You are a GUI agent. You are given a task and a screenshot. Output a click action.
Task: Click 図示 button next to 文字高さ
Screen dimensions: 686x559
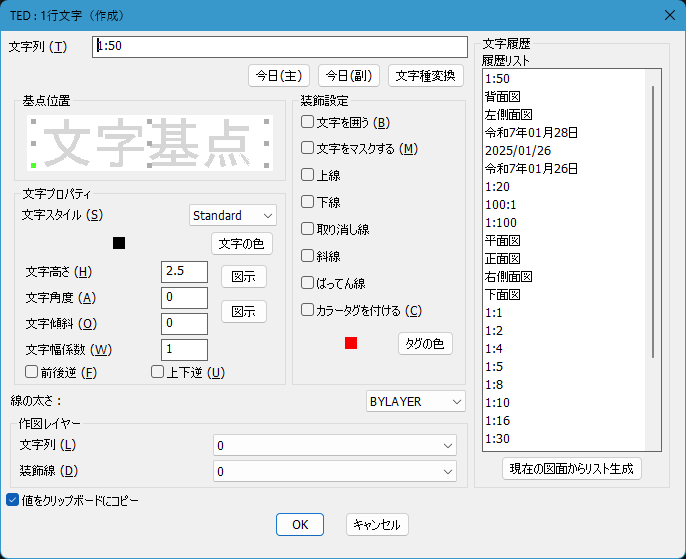[x=244, y=276]
